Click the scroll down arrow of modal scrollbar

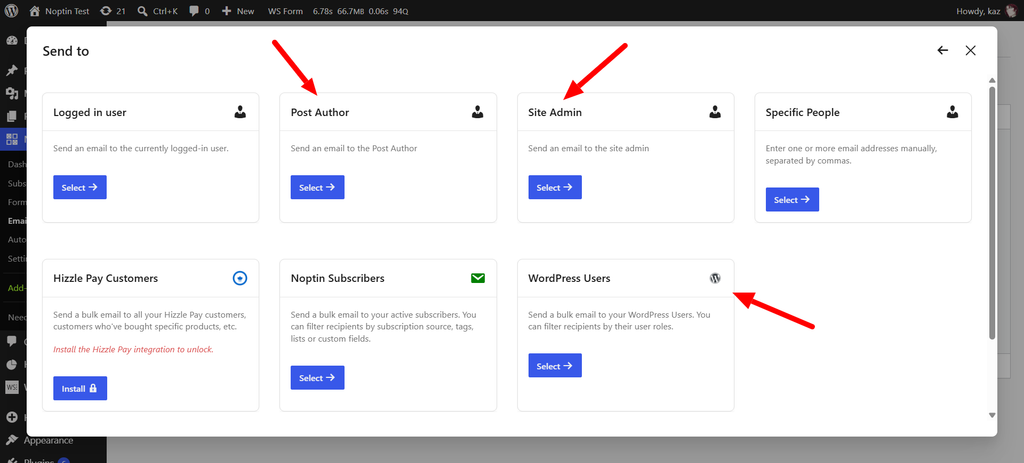point(992,415)
